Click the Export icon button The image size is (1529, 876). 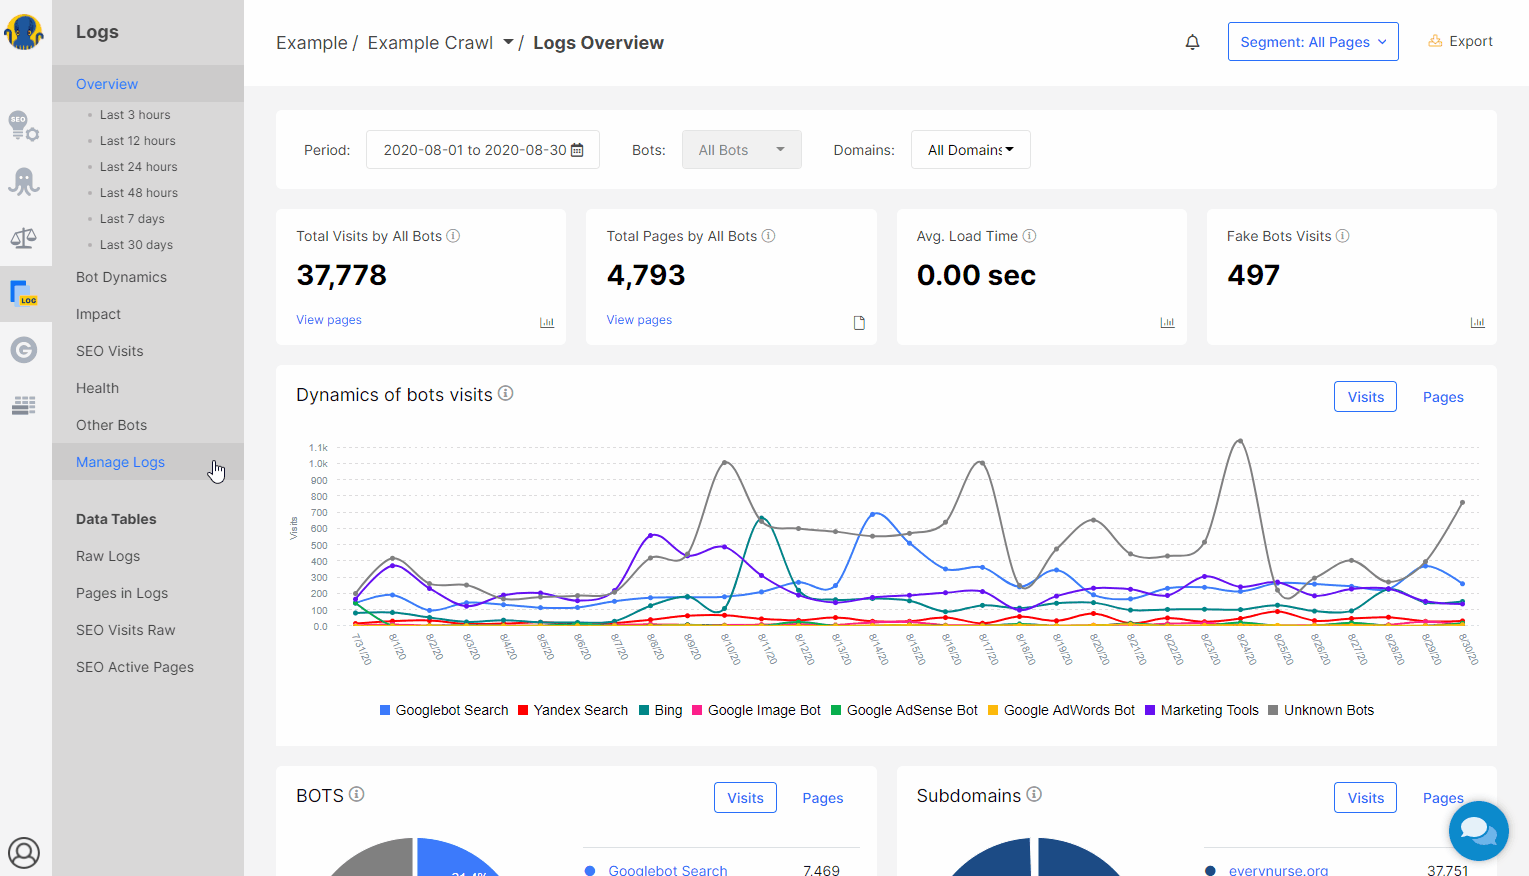[1460, 41]
